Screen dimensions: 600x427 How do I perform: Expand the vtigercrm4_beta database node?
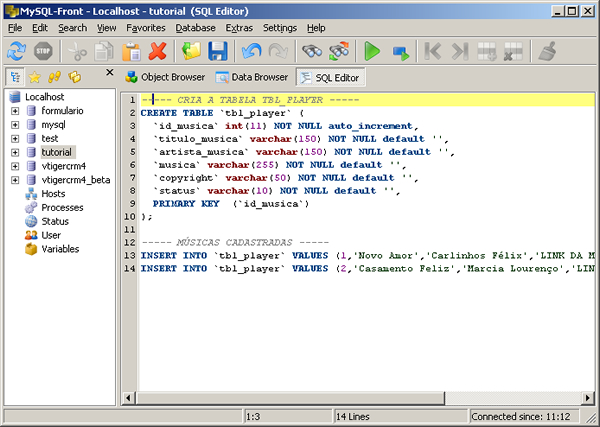(15, 180)
